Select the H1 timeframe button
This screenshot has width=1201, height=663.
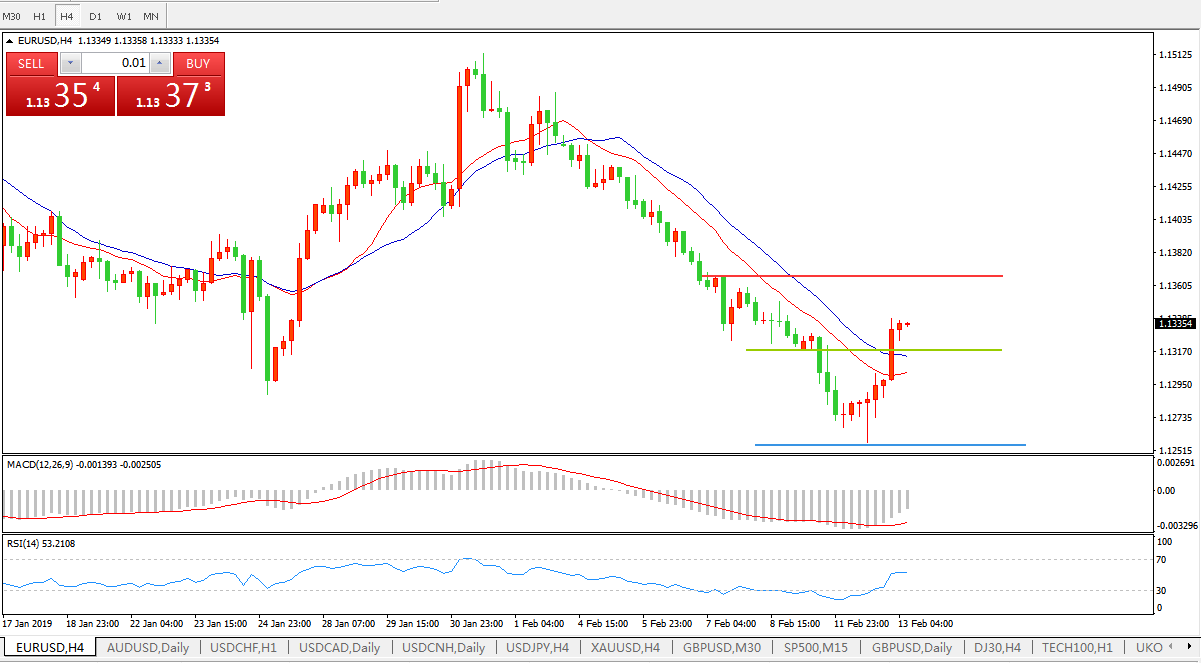click(x=39, y=16)
